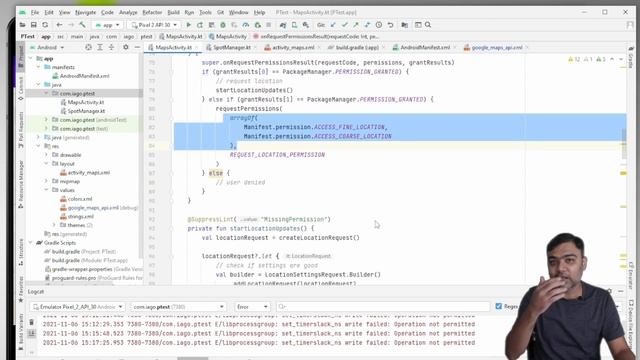
Task: Open the com.iago.ptest process dropdown
Action: tap(178, 307)
